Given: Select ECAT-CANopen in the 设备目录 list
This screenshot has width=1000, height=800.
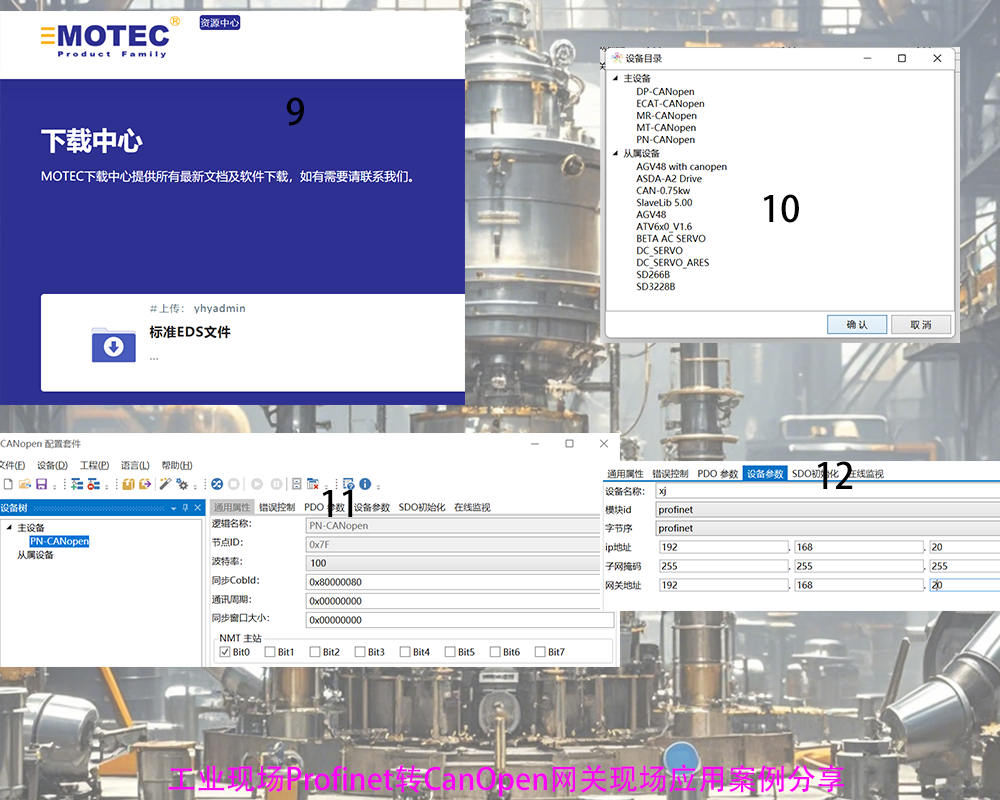Looking at the screenshot, I should point(670,103).
